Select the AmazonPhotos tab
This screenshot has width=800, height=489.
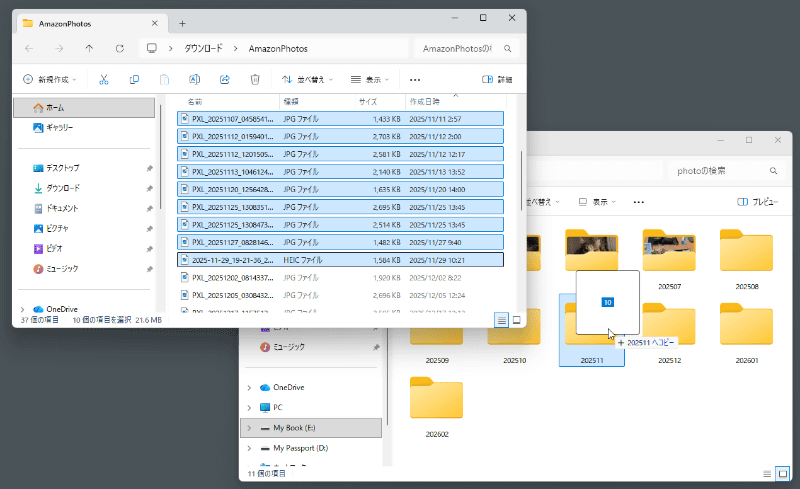point(90,23)
